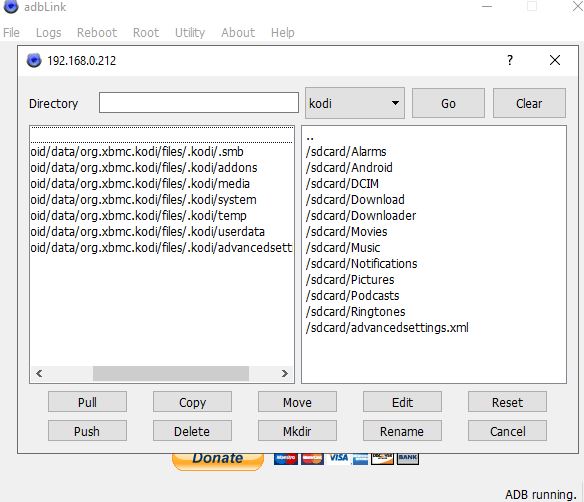Click the American Express card icon
Viewport: 584px width, 502px height.
360,460
